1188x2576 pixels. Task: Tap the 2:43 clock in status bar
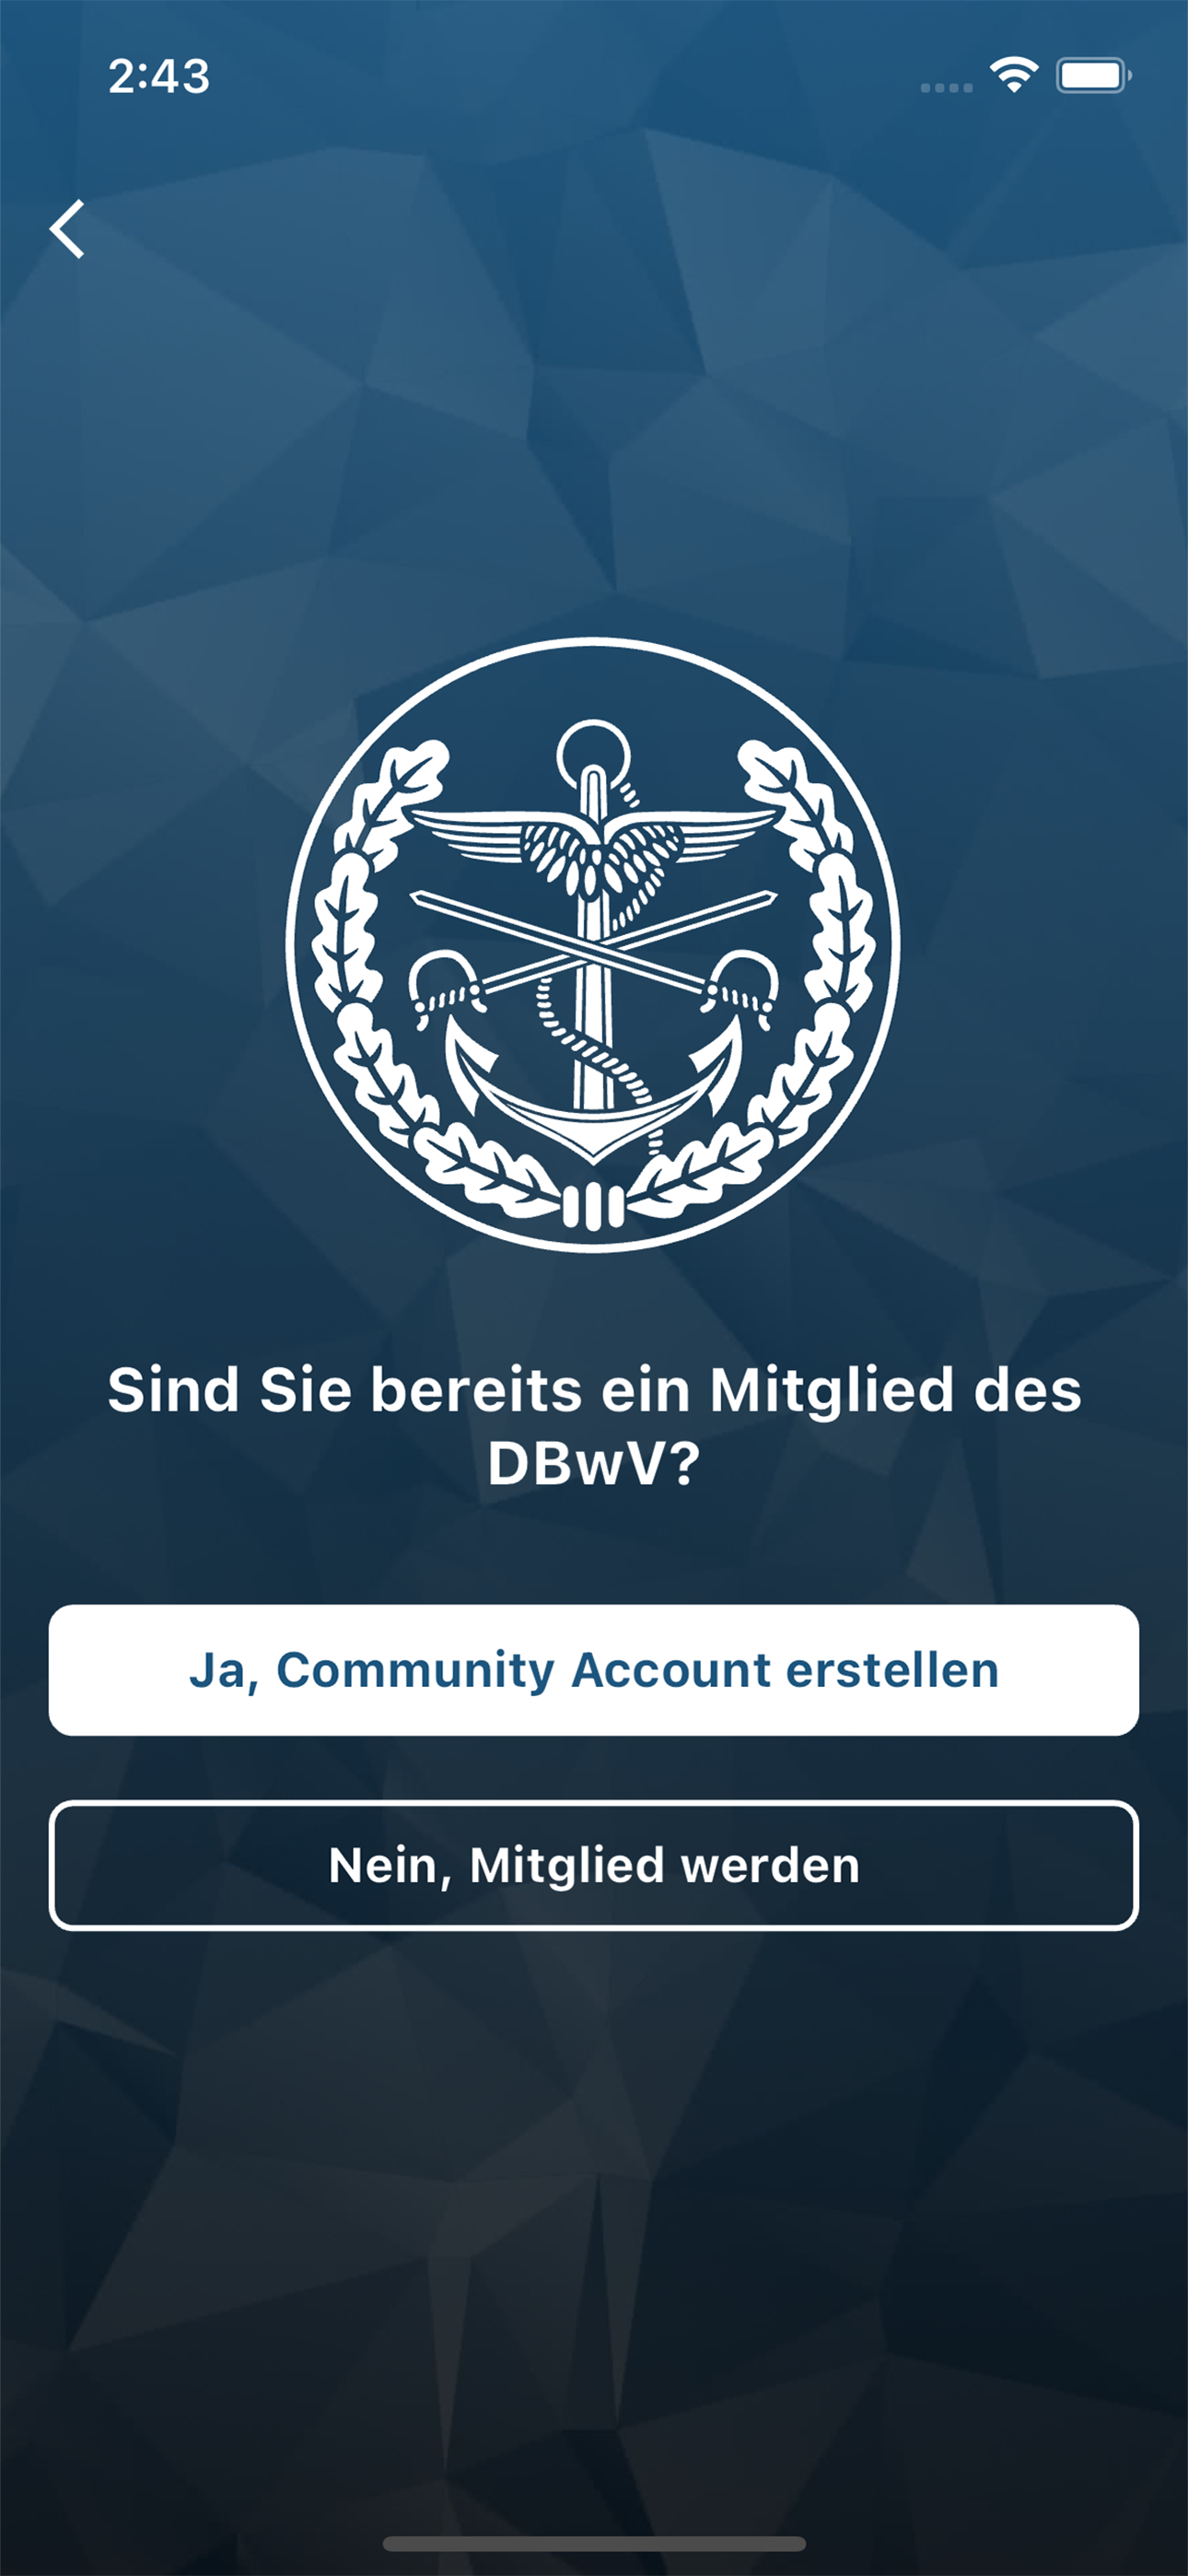point(159,76)
